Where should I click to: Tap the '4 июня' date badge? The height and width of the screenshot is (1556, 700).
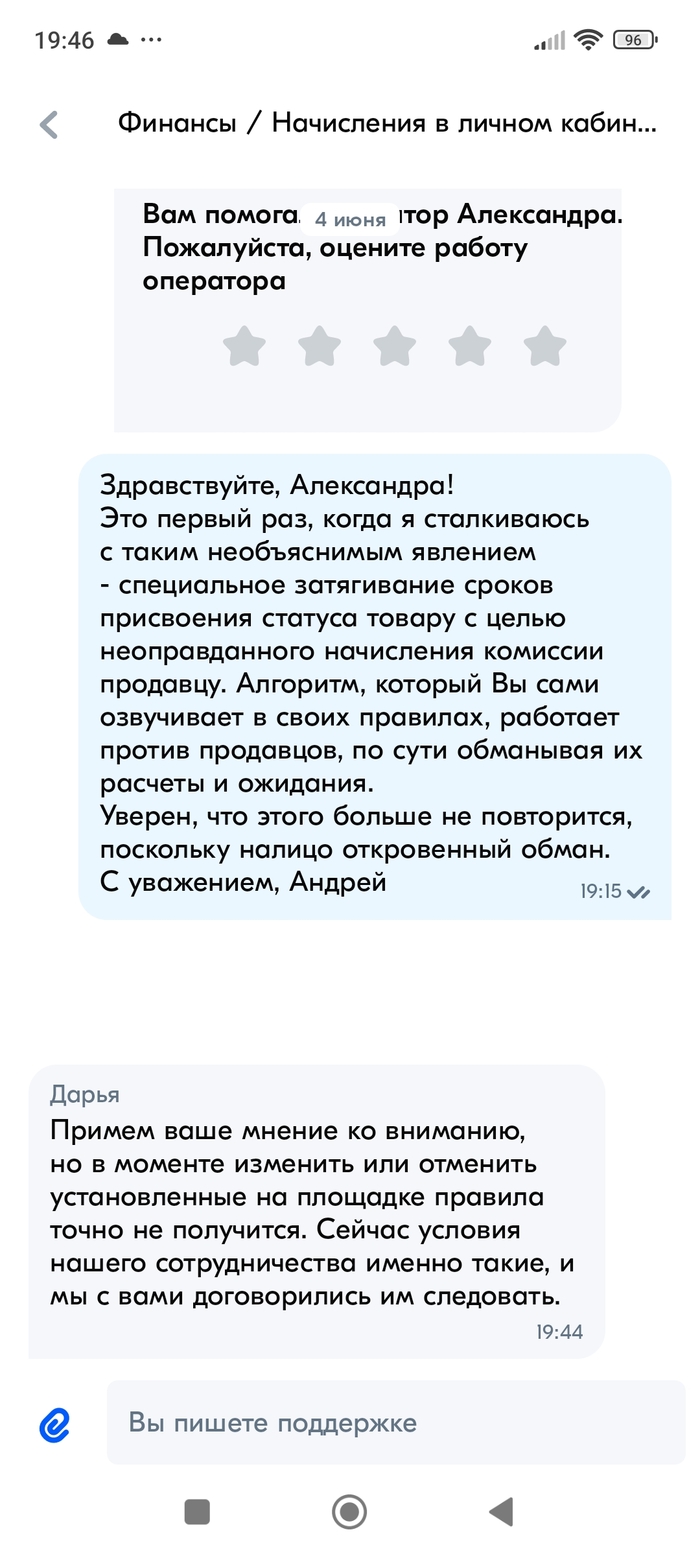[350, 220]
